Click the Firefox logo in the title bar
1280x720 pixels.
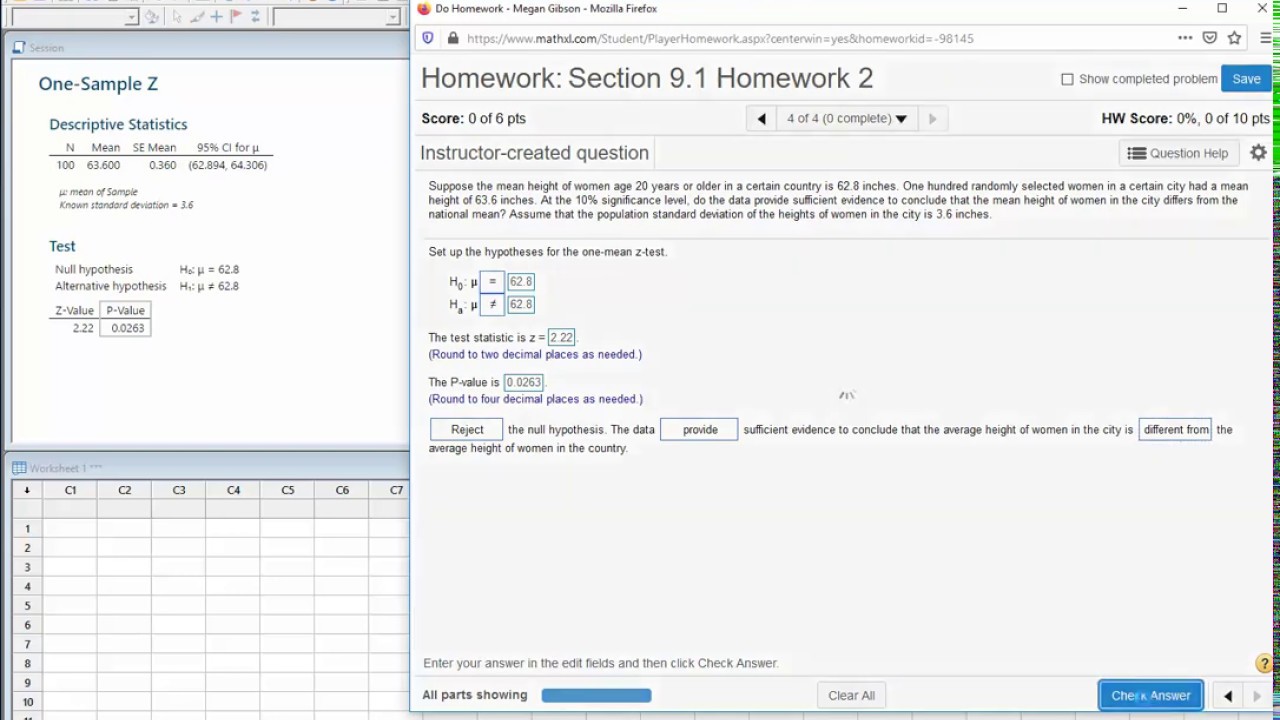click(x=424, y=9)
